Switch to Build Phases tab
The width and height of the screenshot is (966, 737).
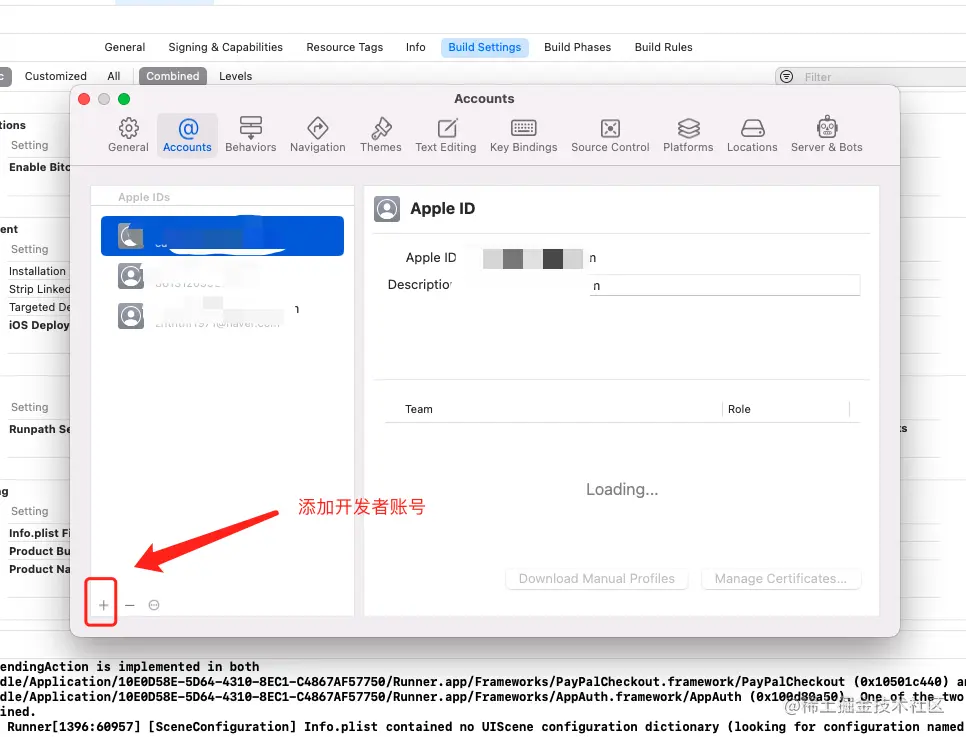pyautogui.click(x=577, y=47)
